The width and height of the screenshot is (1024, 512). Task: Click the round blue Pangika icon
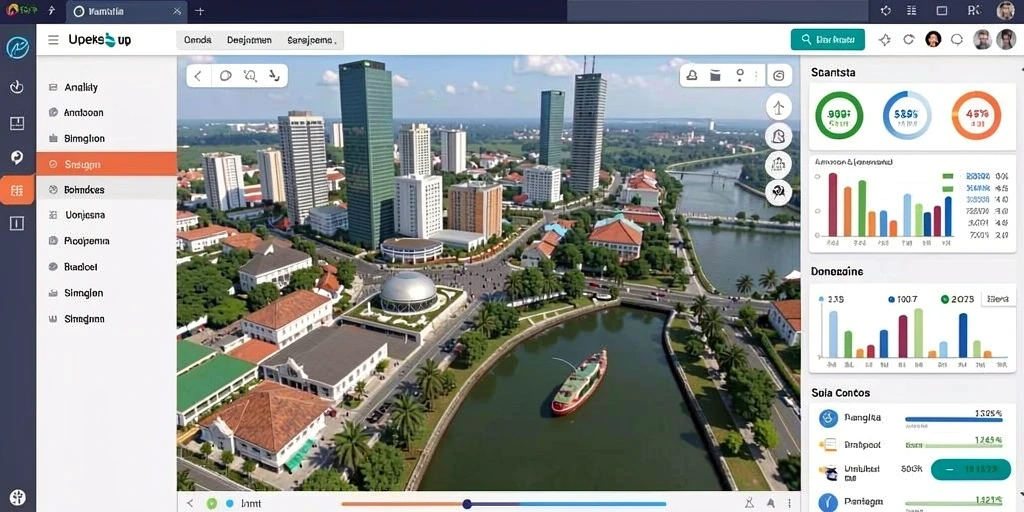coord(828,418)
